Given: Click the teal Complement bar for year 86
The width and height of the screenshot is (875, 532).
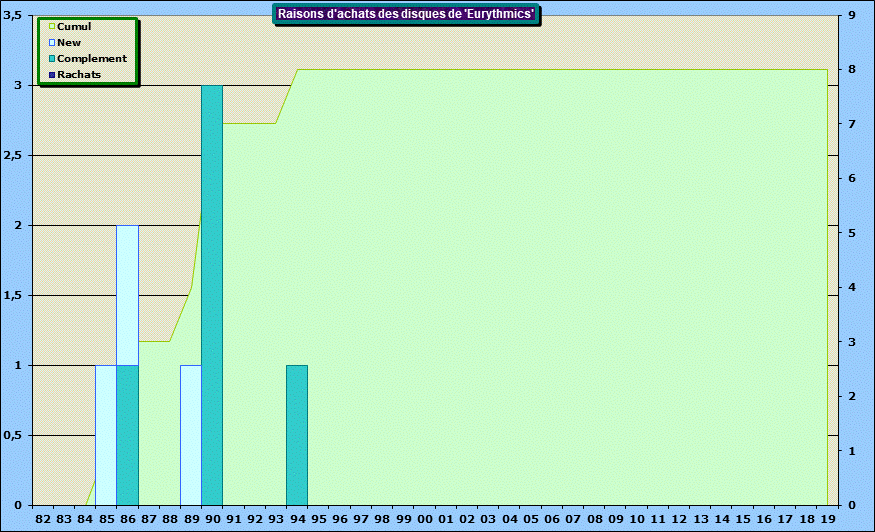Looking at the screenshot, I should 127,435.
